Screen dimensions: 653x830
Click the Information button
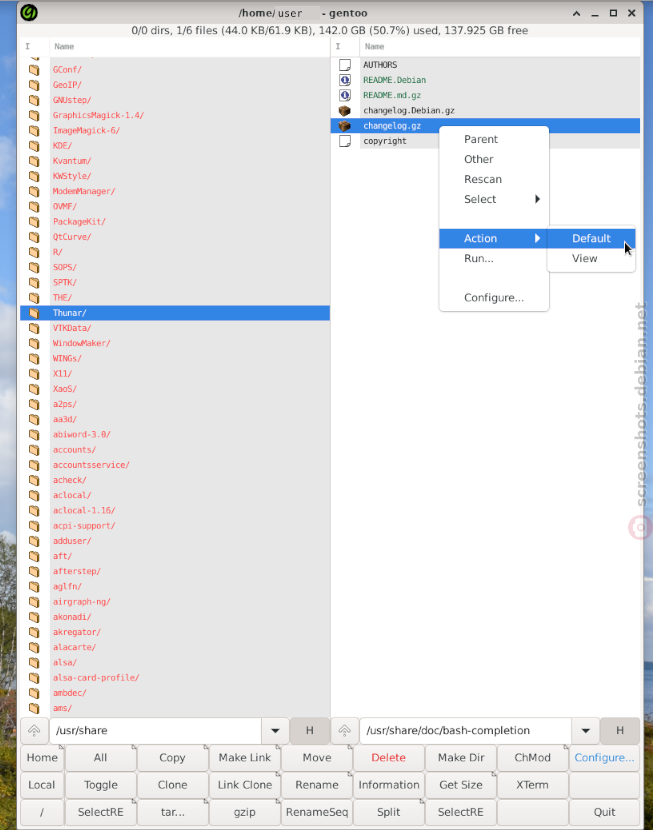pyautogui.click(x=388, y=785)
